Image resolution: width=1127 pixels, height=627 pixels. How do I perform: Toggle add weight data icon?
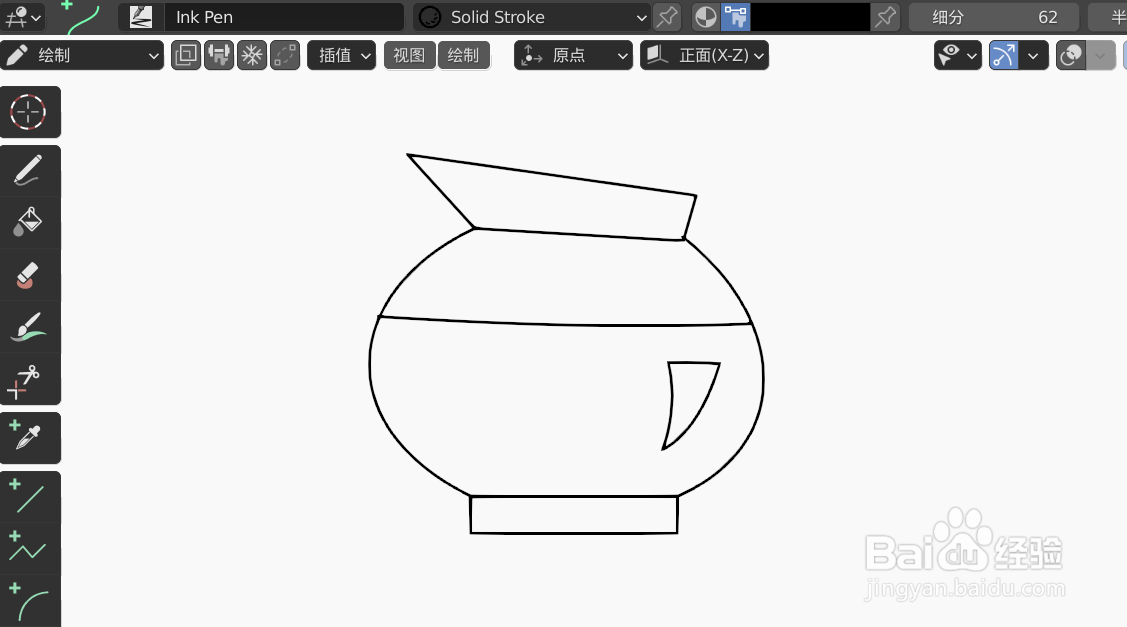coord(219,55)
